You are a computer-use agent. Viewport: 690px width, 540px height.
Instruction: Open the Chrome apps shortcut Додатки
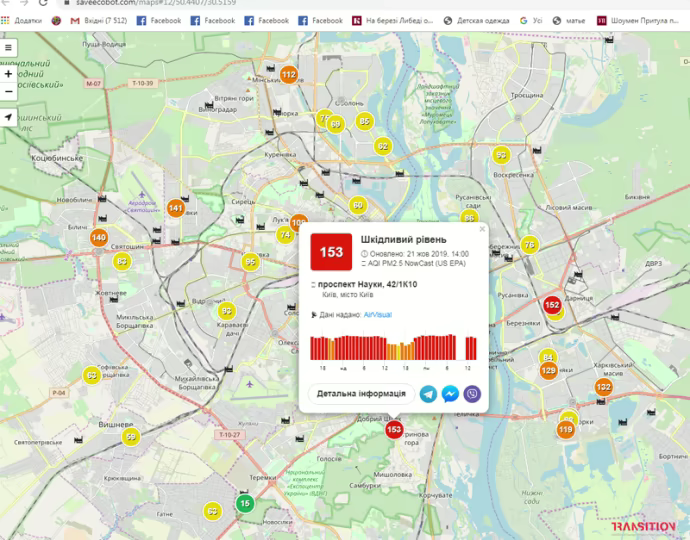coord(22,20)
